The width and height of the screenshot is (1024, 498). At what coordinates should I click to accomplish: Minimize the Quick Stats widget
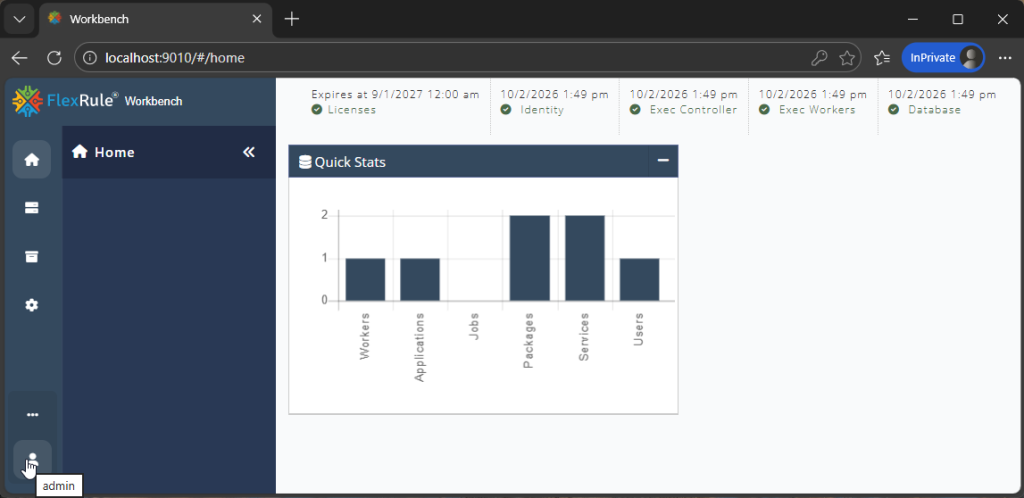tap(663, 161)
